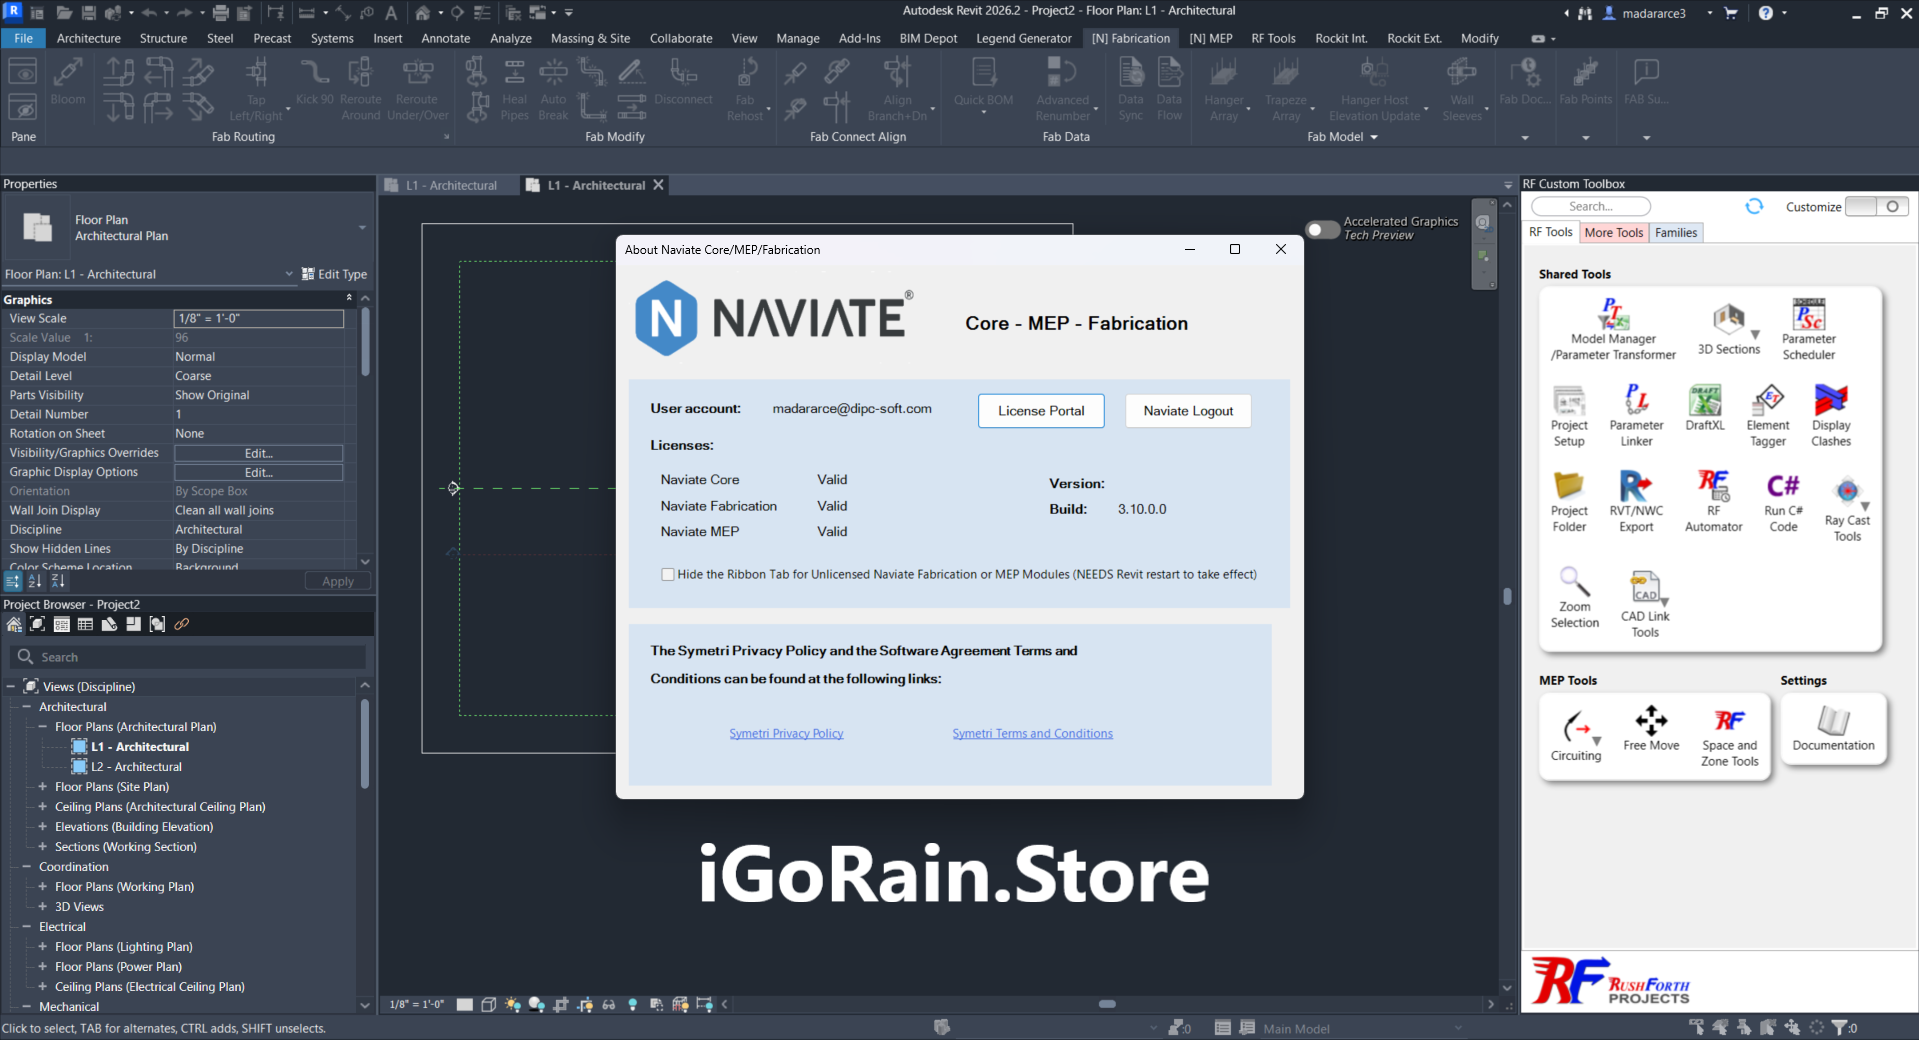This screenshot has width=1920, height=1040.
Task: Open the Display Clashes tool
Action: point(1830,401)
